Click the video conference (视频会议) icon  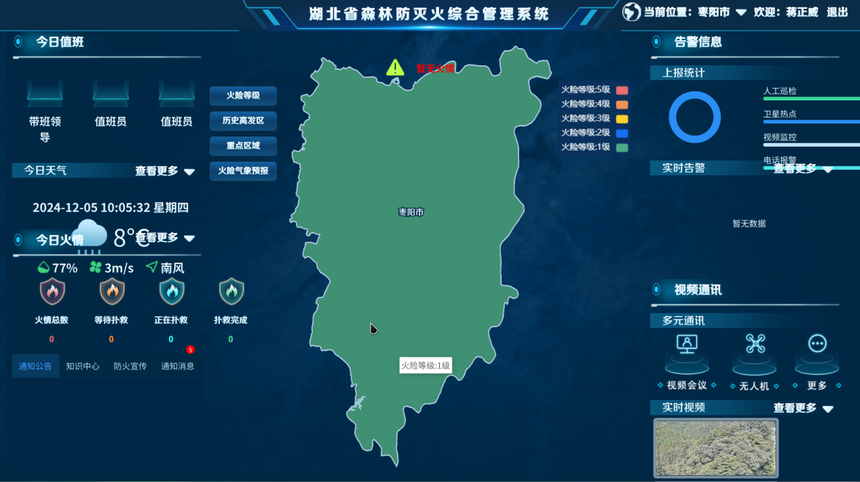[x=687, y=345]
